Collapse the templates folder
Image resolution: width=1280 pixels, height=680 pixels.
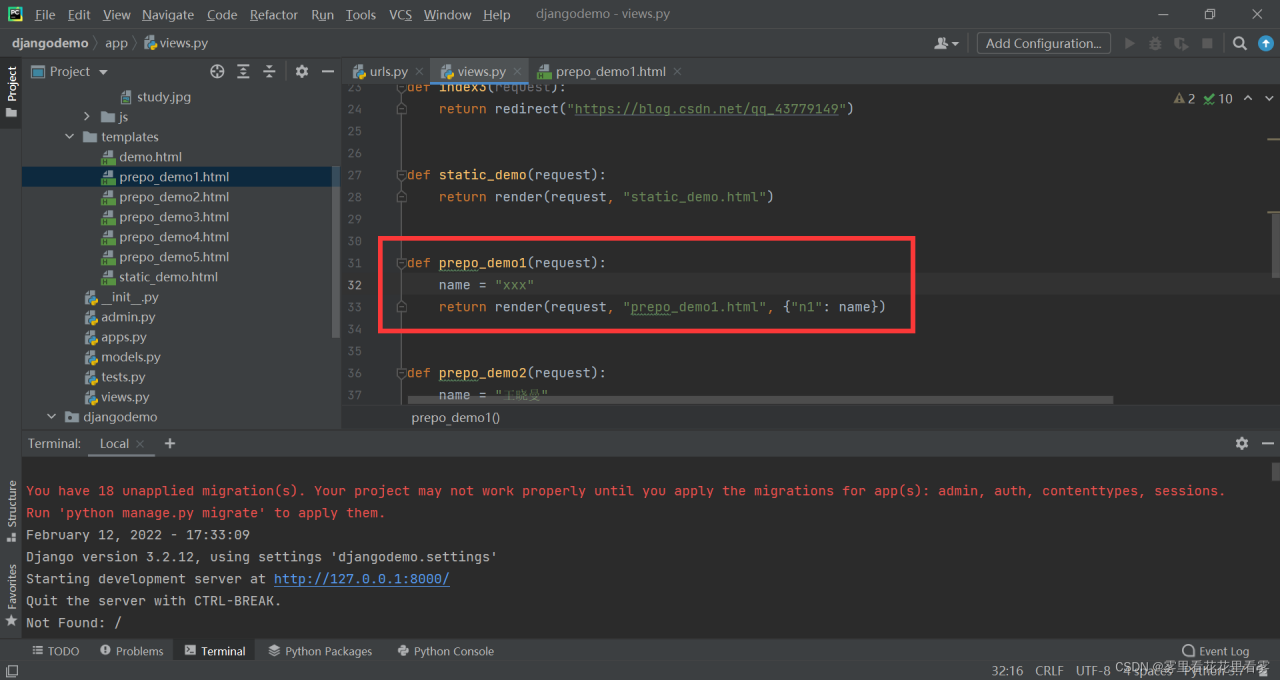(69, 137)
